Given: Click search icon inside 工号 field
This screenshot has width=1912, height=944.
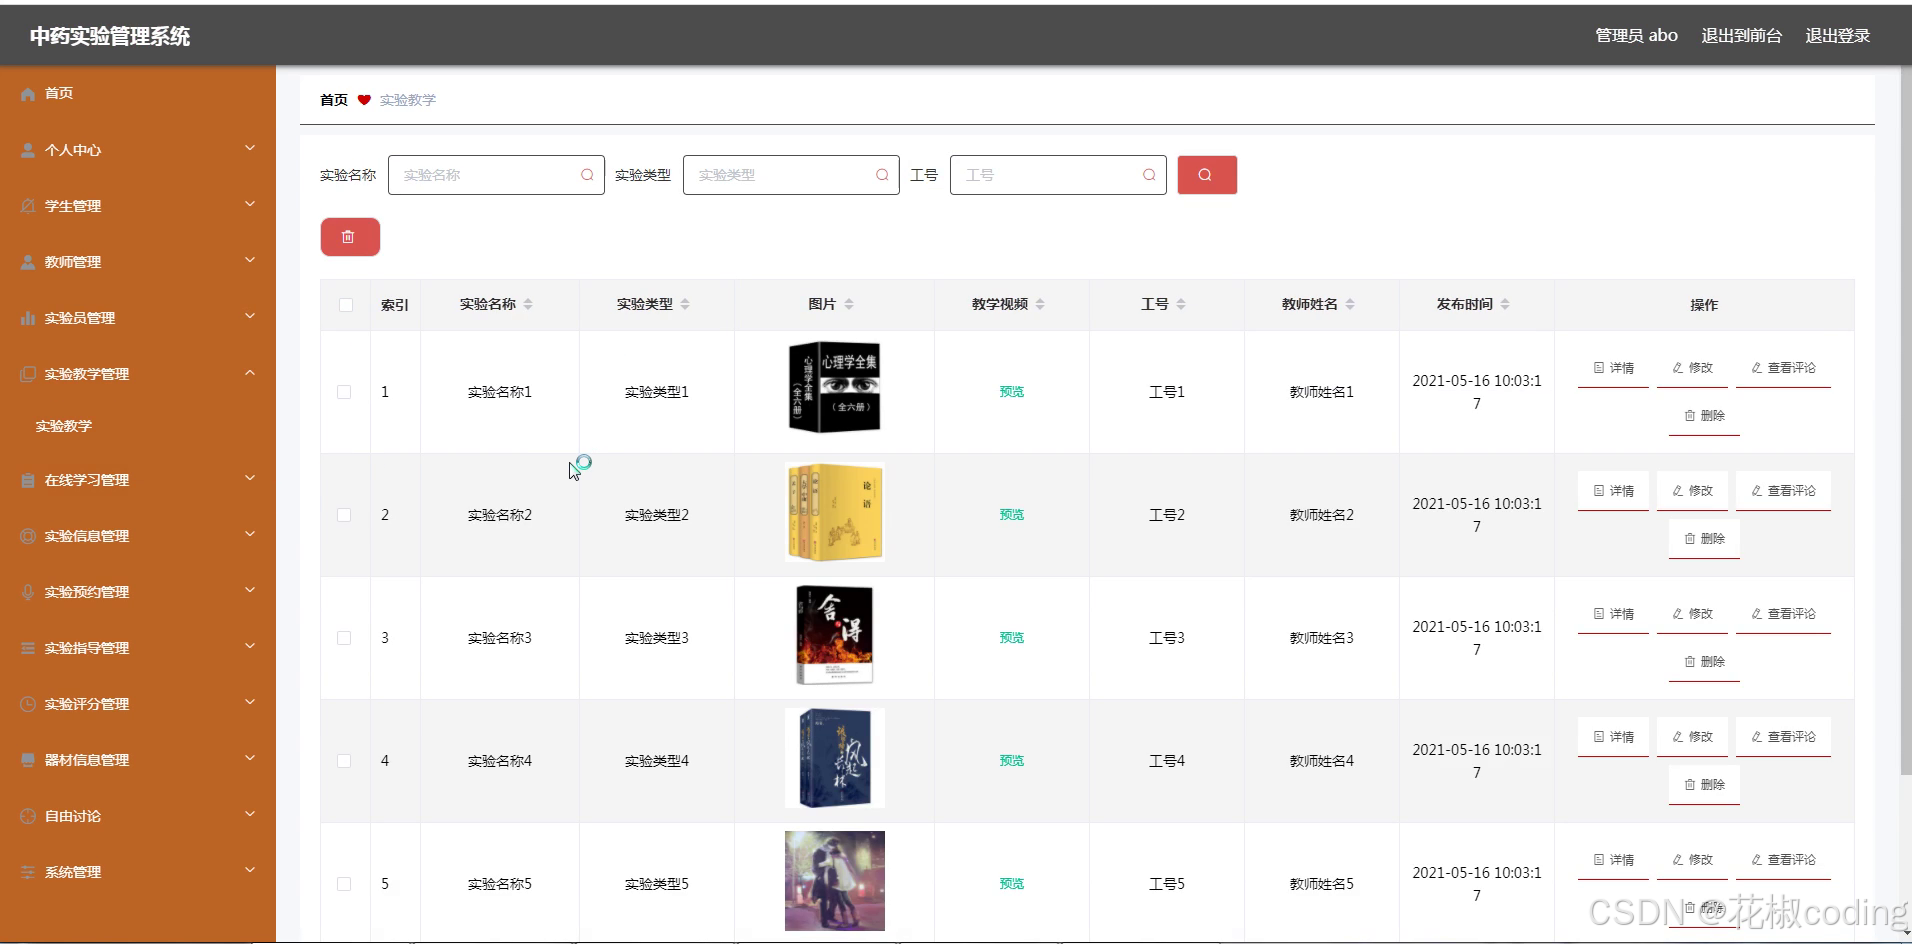Looking at the screenshot, I should coord(1149,175).
